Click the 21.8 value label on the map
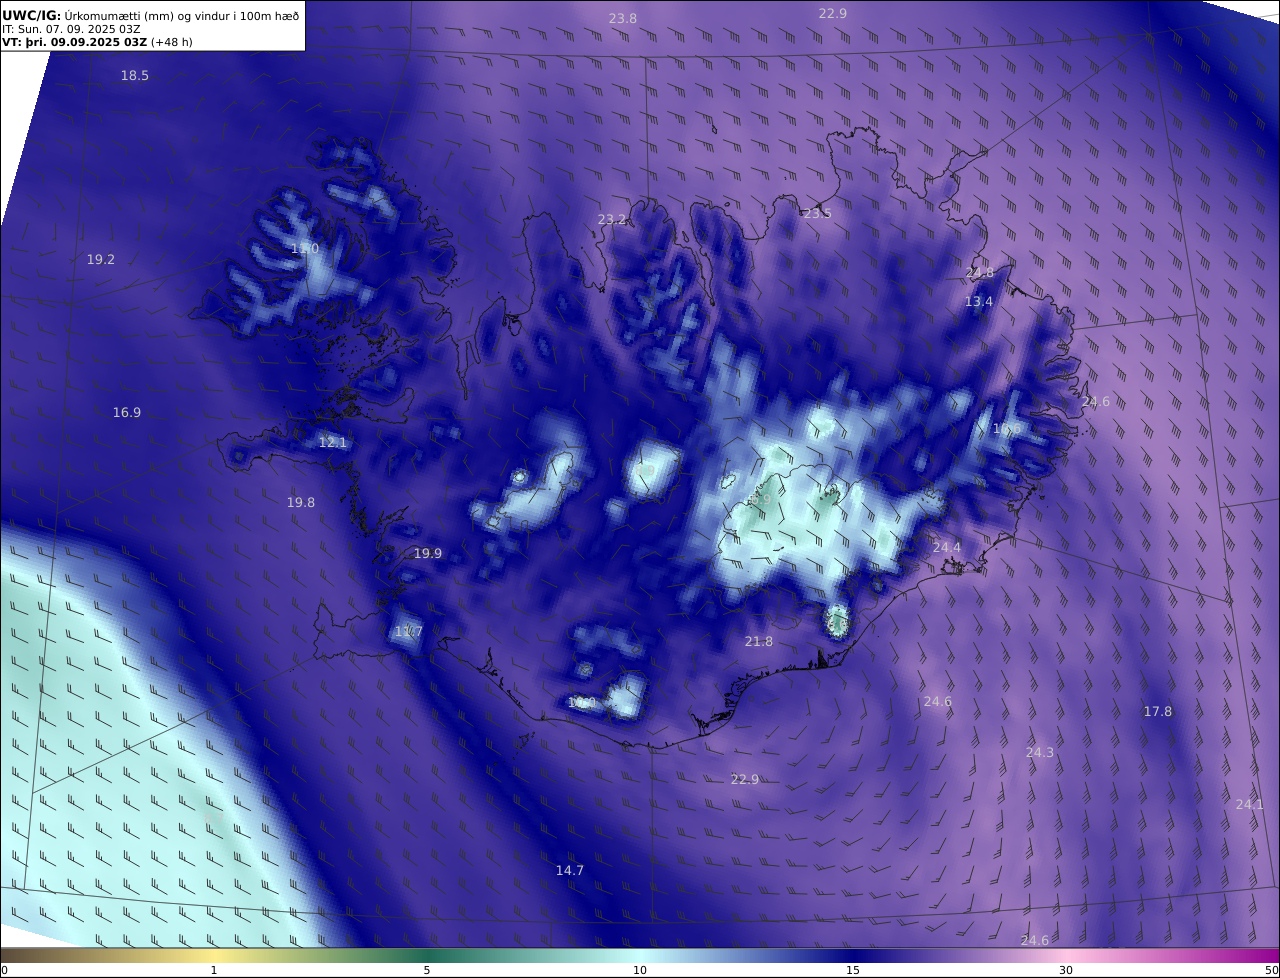 click(759, 642)
